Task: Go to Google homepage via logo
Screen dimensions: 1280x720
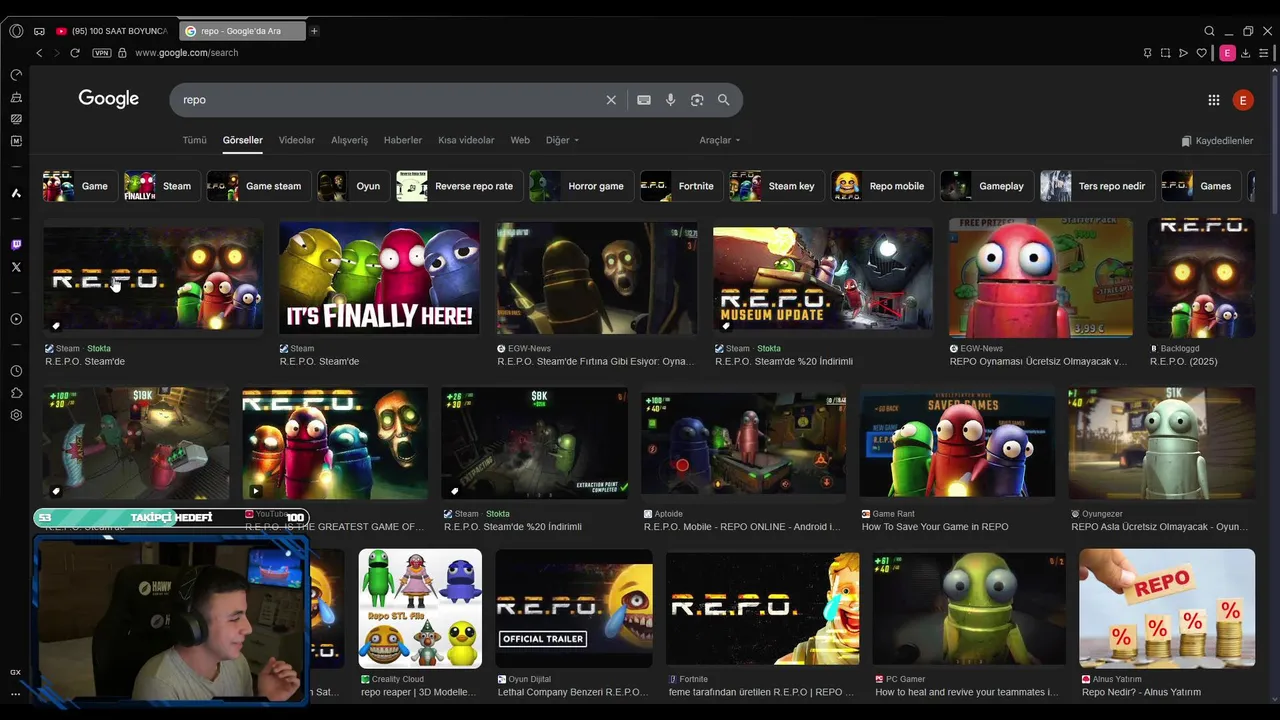Action: 109,99
